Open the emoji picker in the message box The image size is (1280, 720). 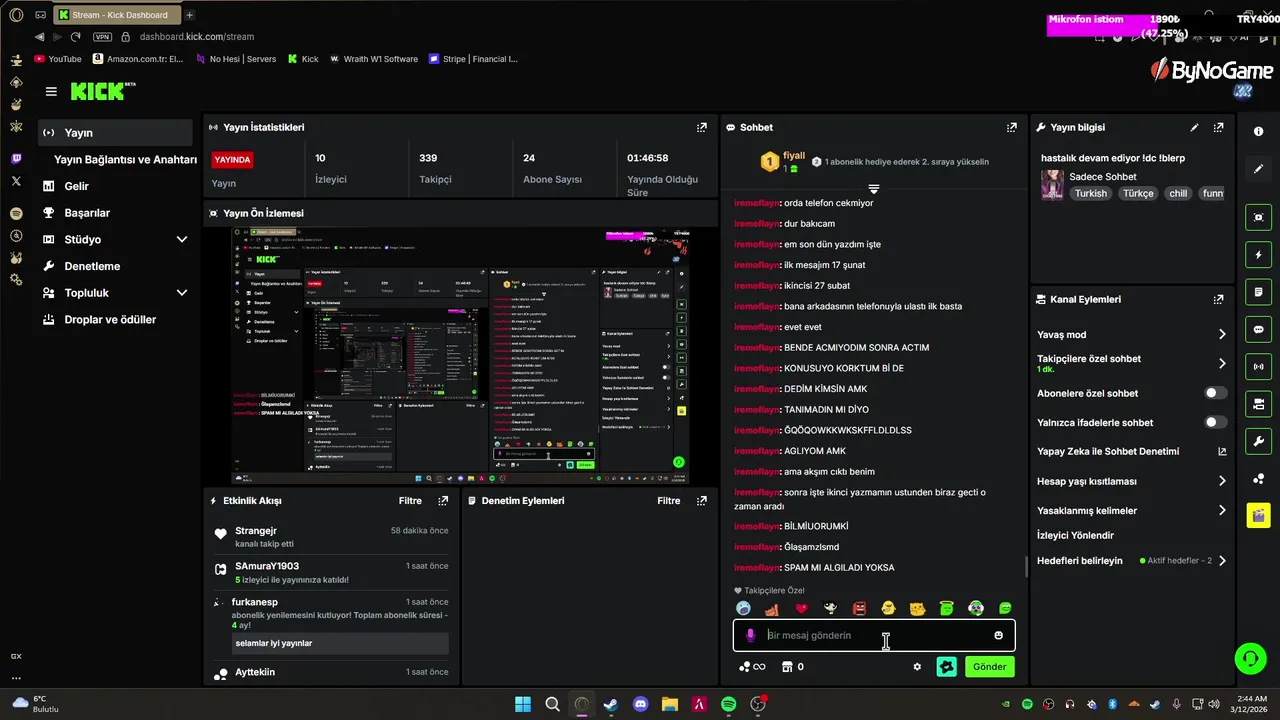click(998, 635)
